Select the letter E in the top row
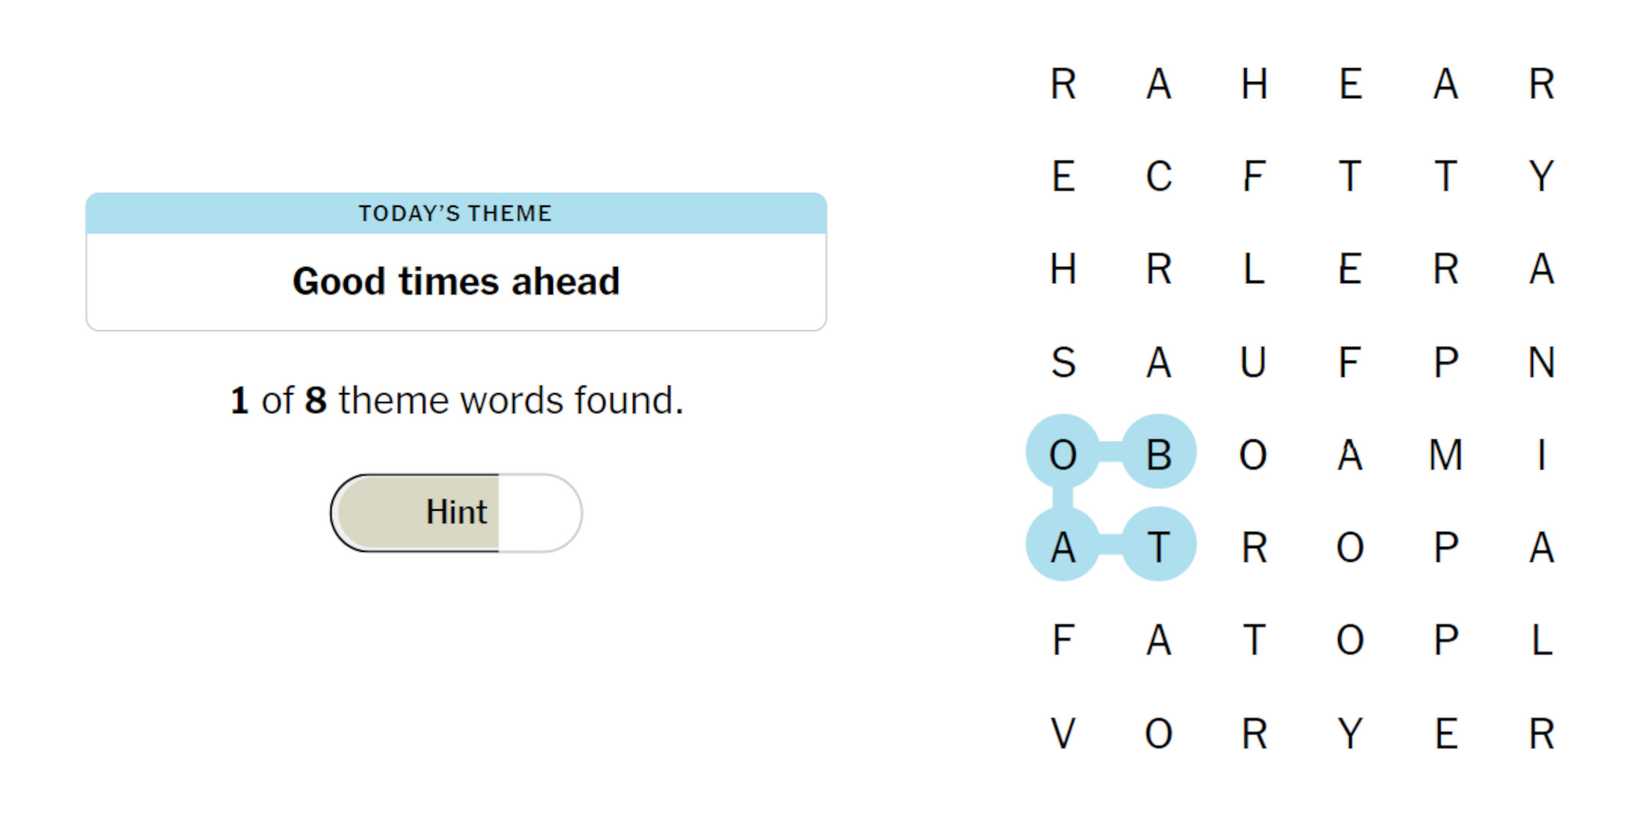The width and height of the screenshot is (1650, 825). click(1350, 84)
